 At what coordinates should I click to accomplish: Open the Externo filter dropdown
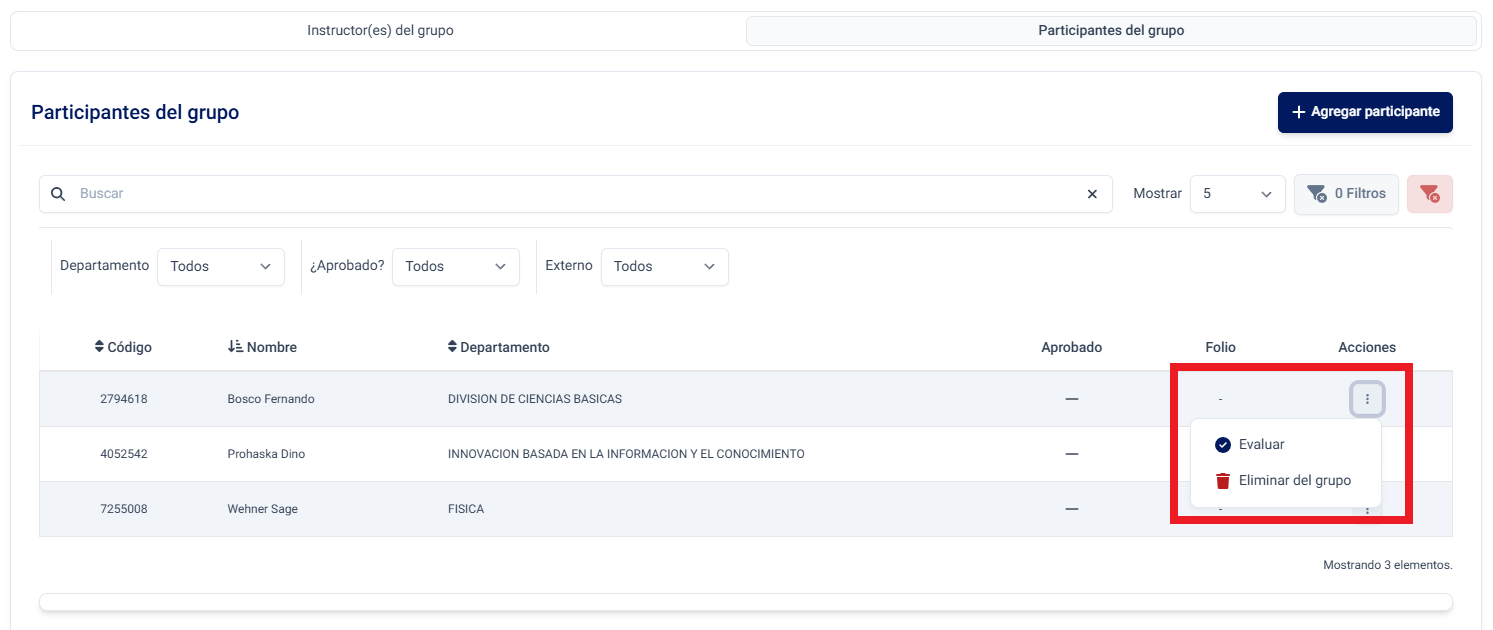click(664, 267)
